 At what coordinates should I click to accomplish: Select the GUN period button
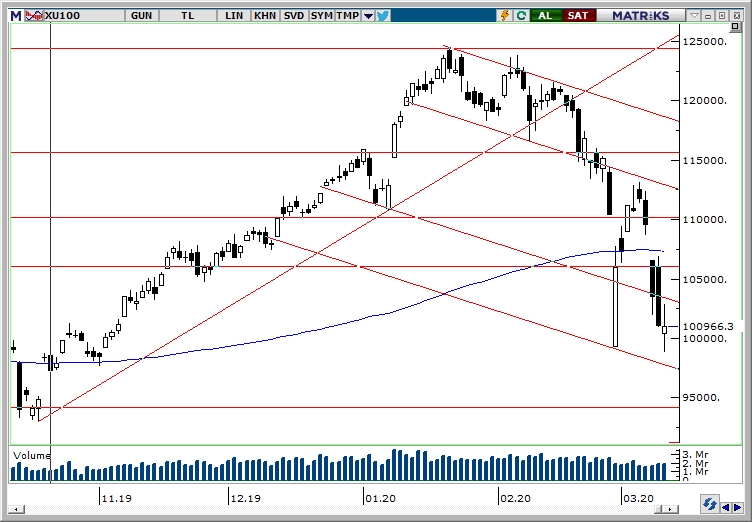pyautogui.click(x=141, y=15)
